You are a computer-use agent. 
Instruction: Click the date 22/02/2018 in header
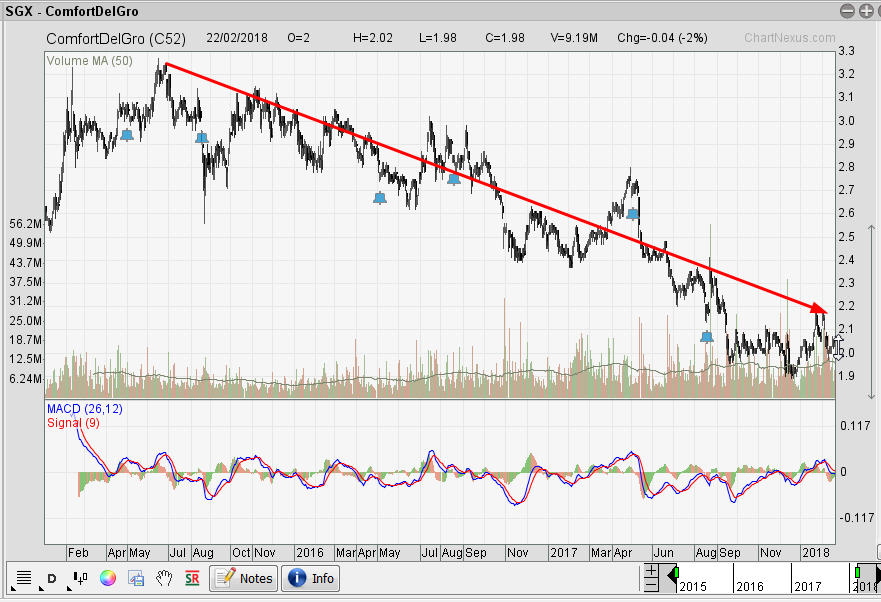pos(237,38)
